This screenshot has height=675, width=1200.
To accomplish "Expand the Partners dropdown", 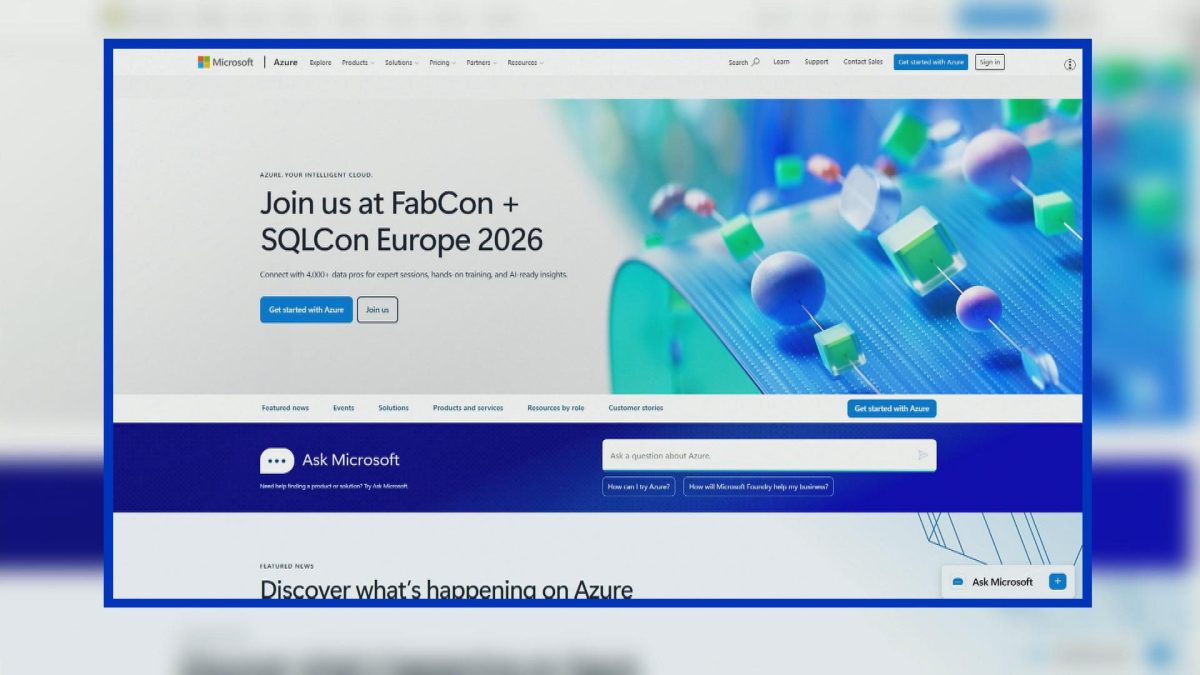I will click(x=481, y=62).
